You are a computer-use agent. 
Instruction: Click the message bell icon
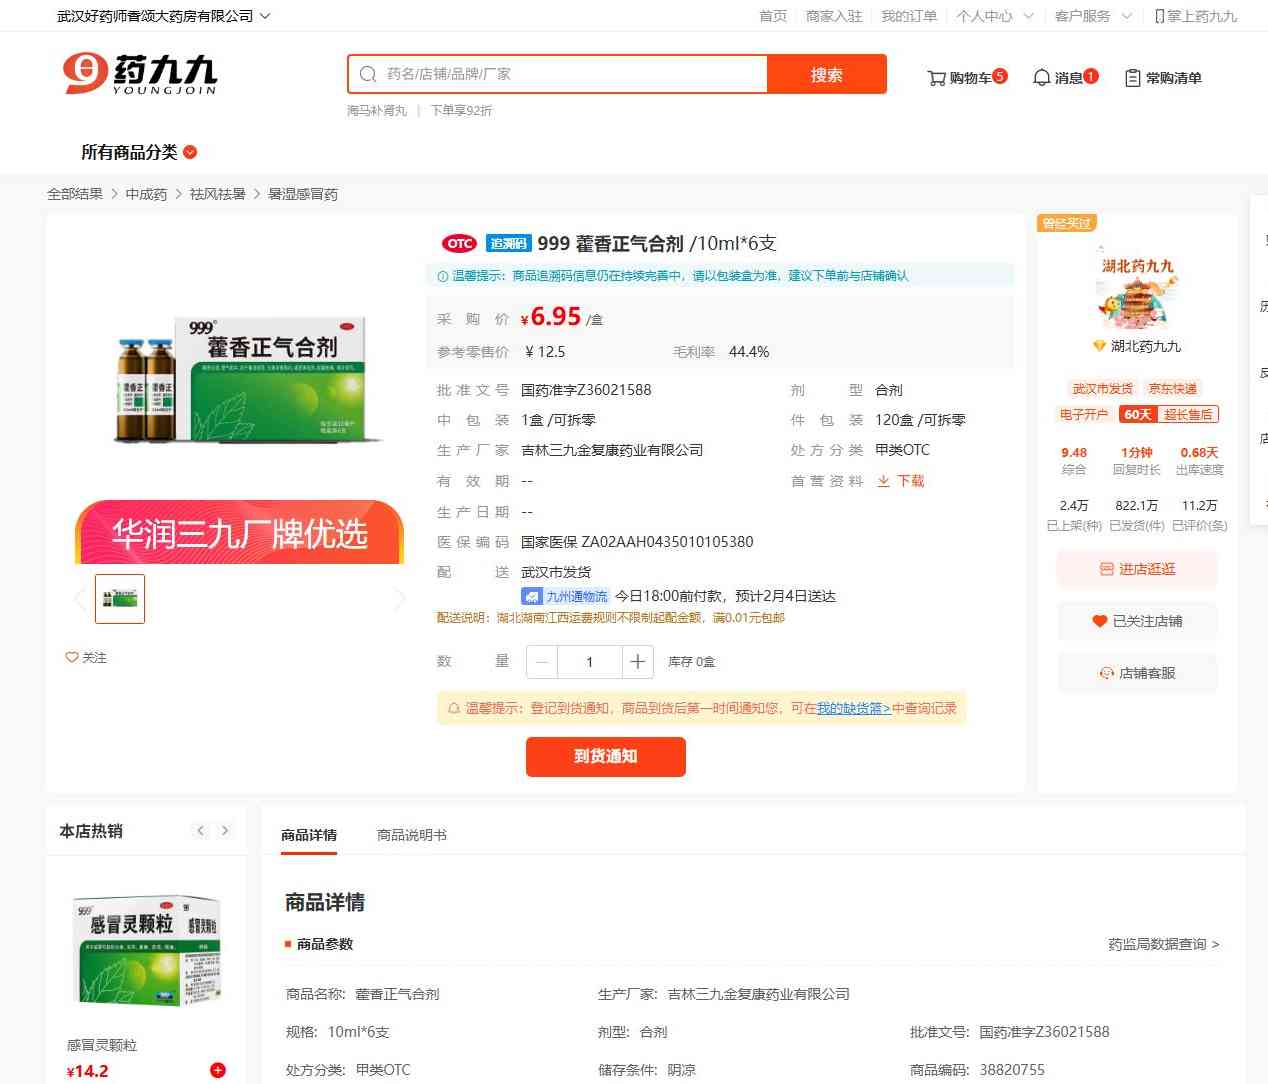pos(1041,78)
